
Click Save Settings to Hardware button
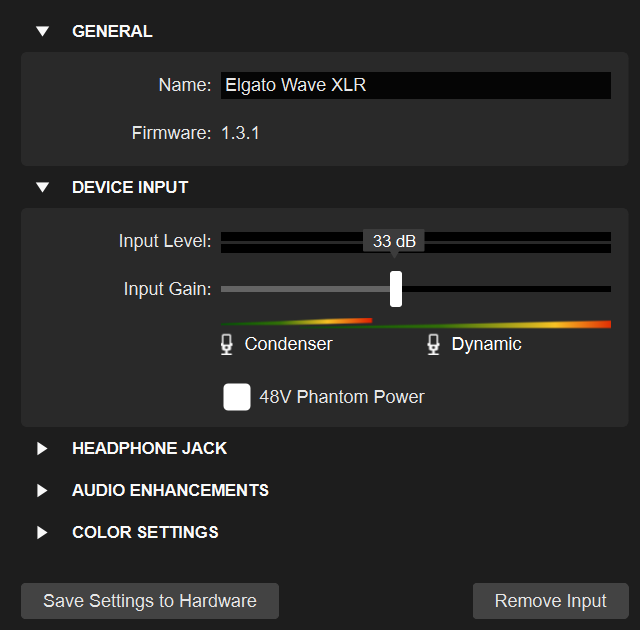[x=150, y=601]
